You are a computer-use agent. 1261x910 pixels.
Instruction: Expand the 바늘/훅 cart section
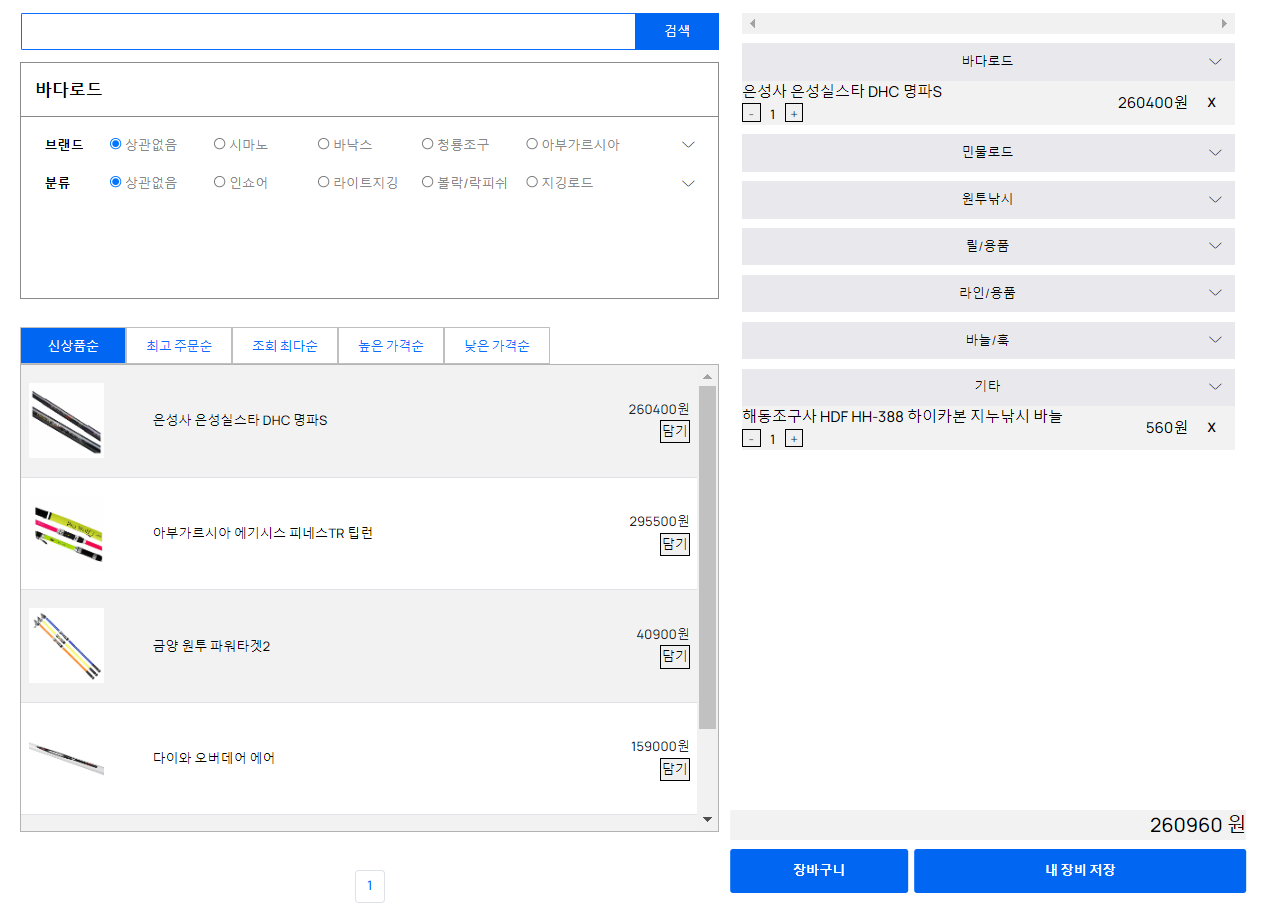click(x=988, y=340)
